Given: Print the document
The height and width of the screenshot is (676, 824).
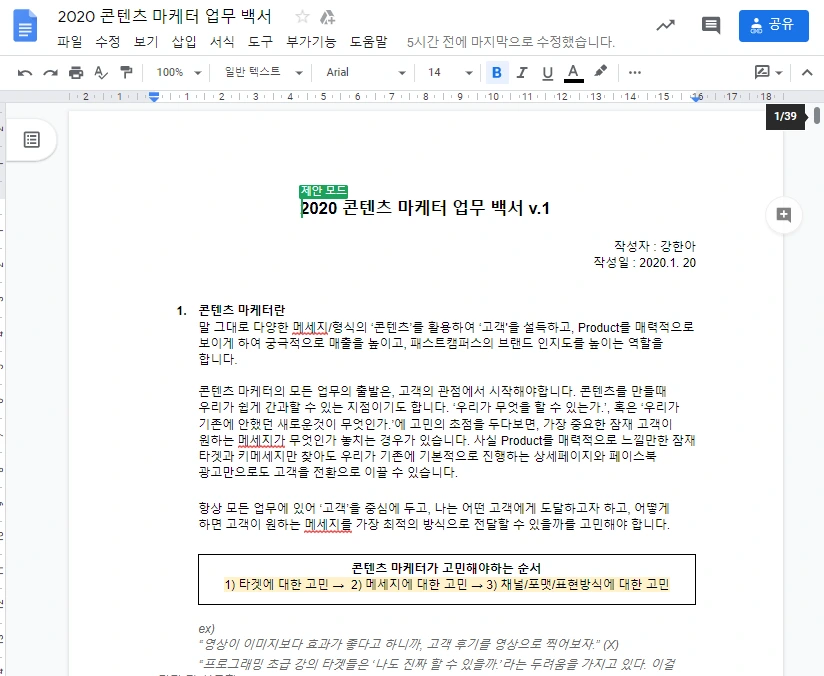Looking at the screenshot, I should click(76, 73).
